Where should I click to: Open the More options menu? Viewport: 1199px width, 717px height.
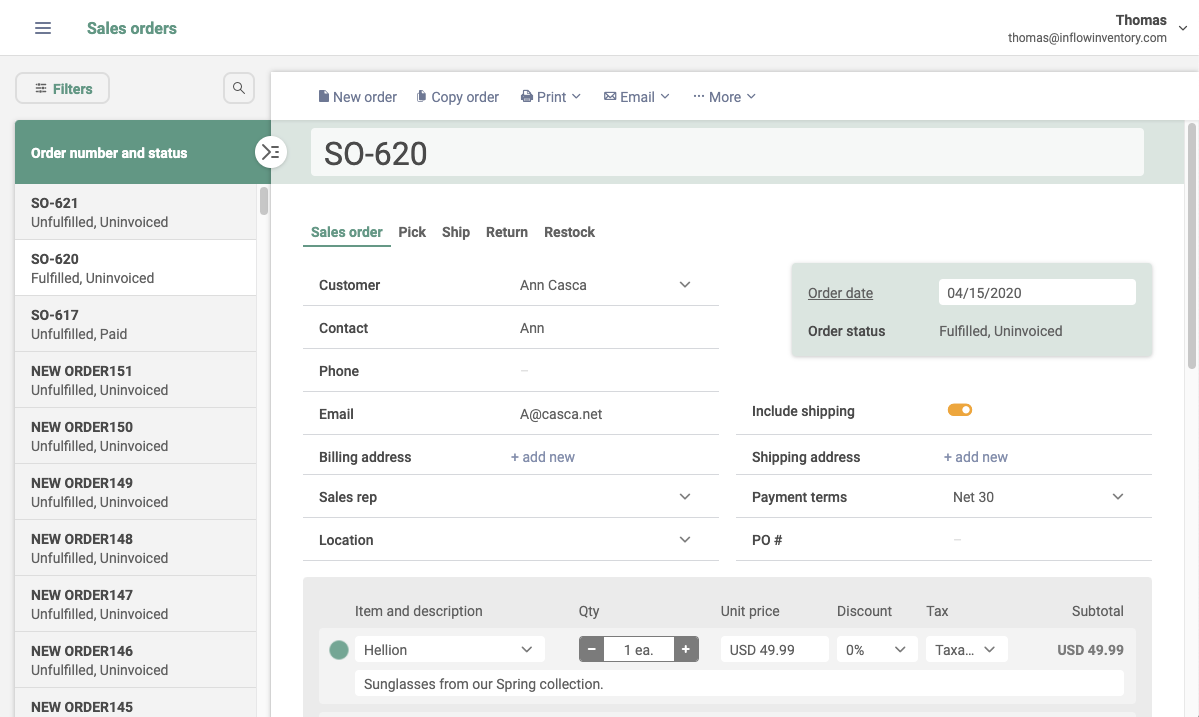click(724, 97)
